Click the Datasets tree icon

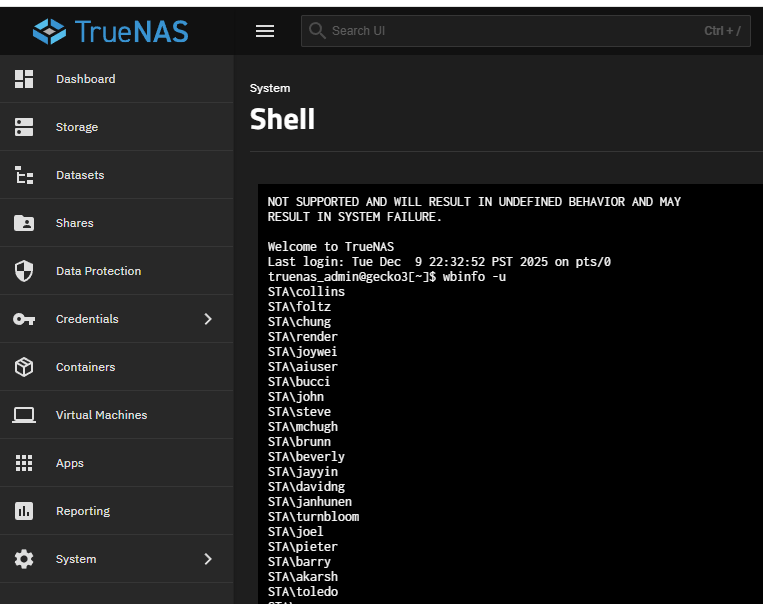point(24,175)
